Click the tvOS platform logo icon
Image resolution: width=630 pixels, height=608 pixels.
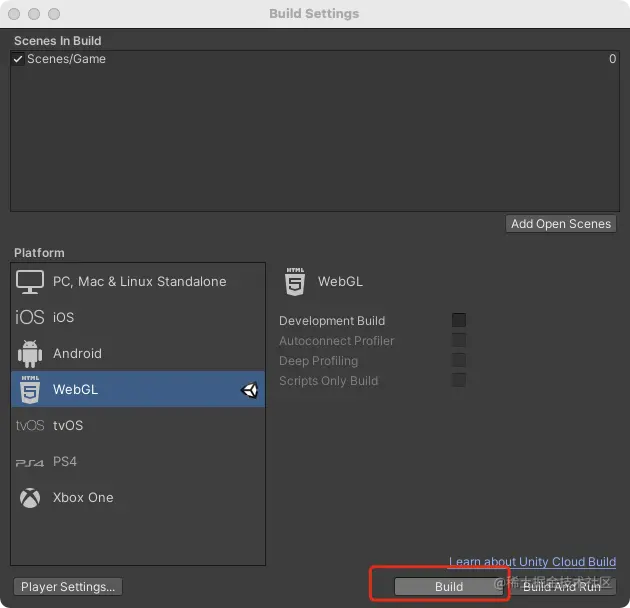[29, 425]
